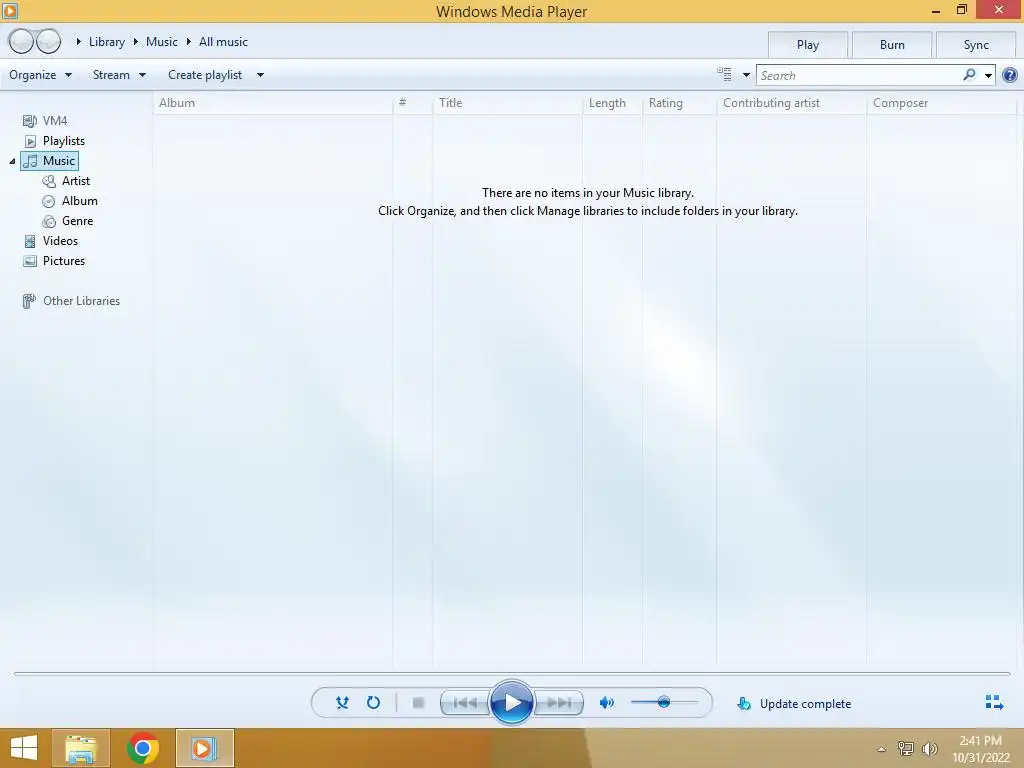Click the Back navigation button
This screenshot has width=1024, height=768.
tap(21, 41)
